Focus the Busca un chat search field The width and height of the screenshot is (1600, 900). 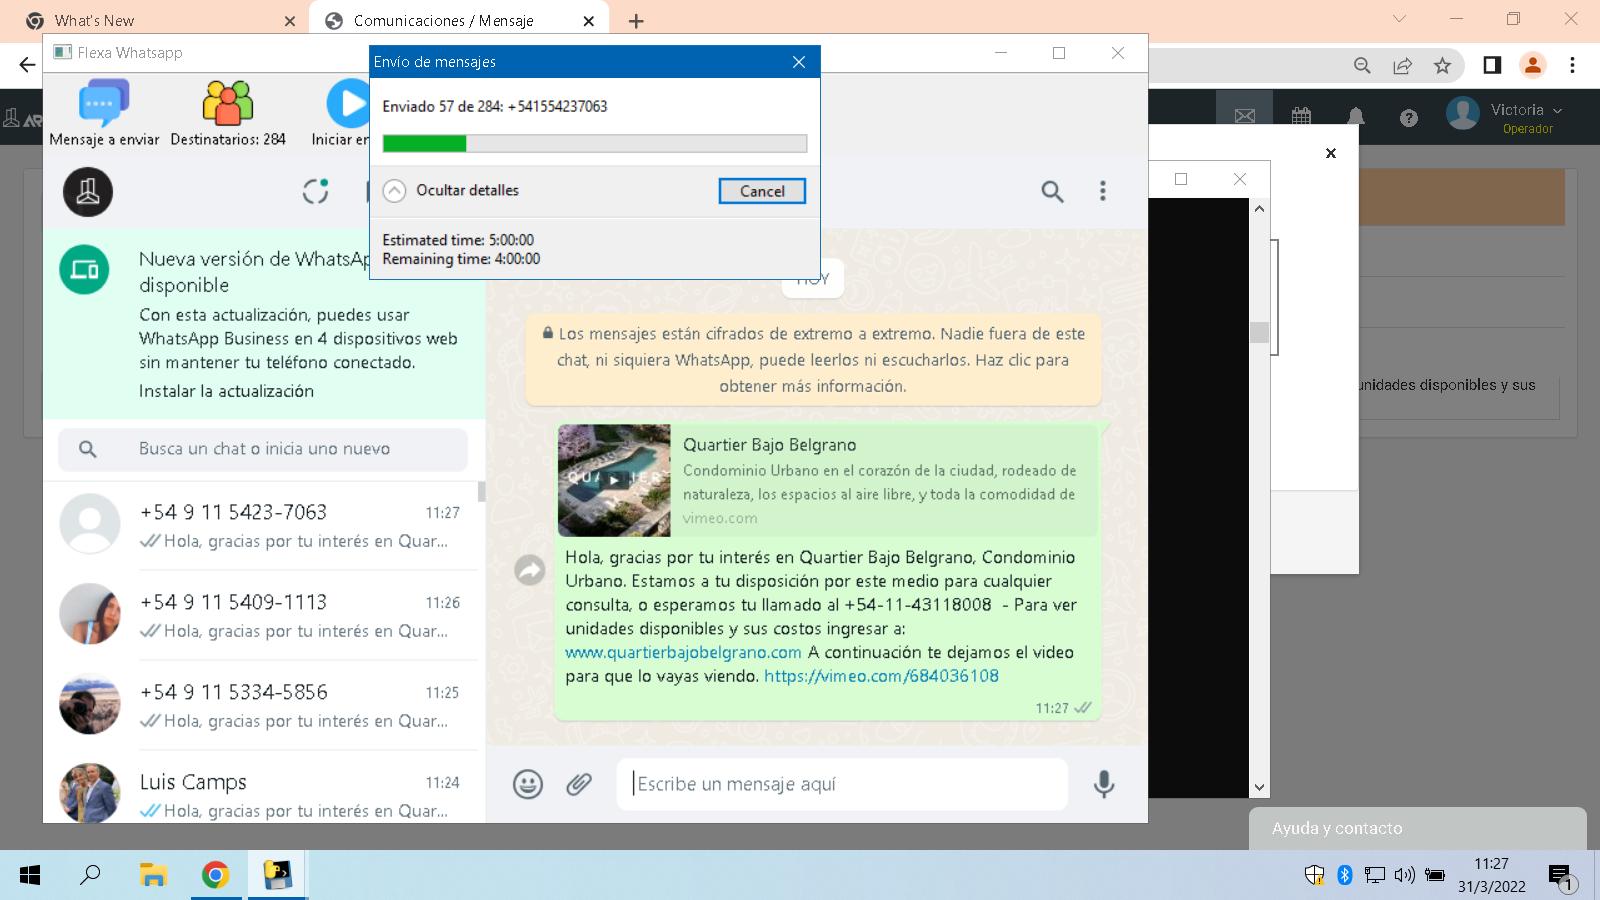coord(263,449)
